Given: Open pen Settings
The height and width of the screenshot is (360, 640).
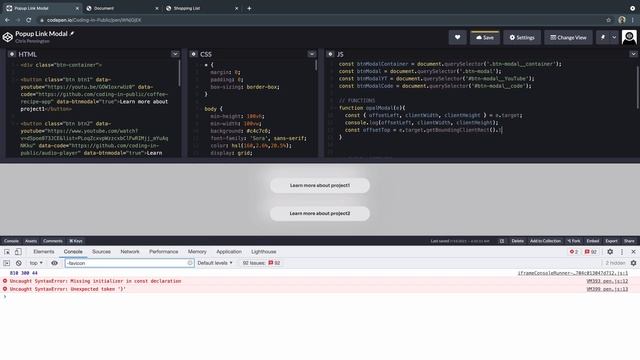Looking at the screenshot, I should click(x=522, y=38).
